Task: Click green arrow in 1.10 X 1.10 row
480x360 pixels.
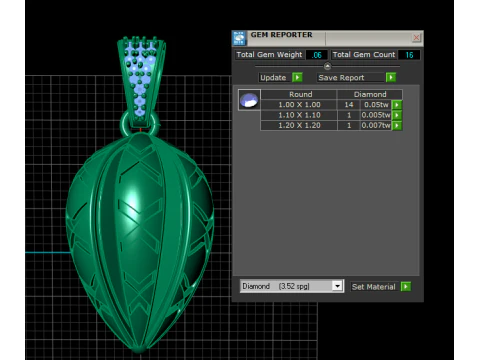Action: [x=397, y=115]
